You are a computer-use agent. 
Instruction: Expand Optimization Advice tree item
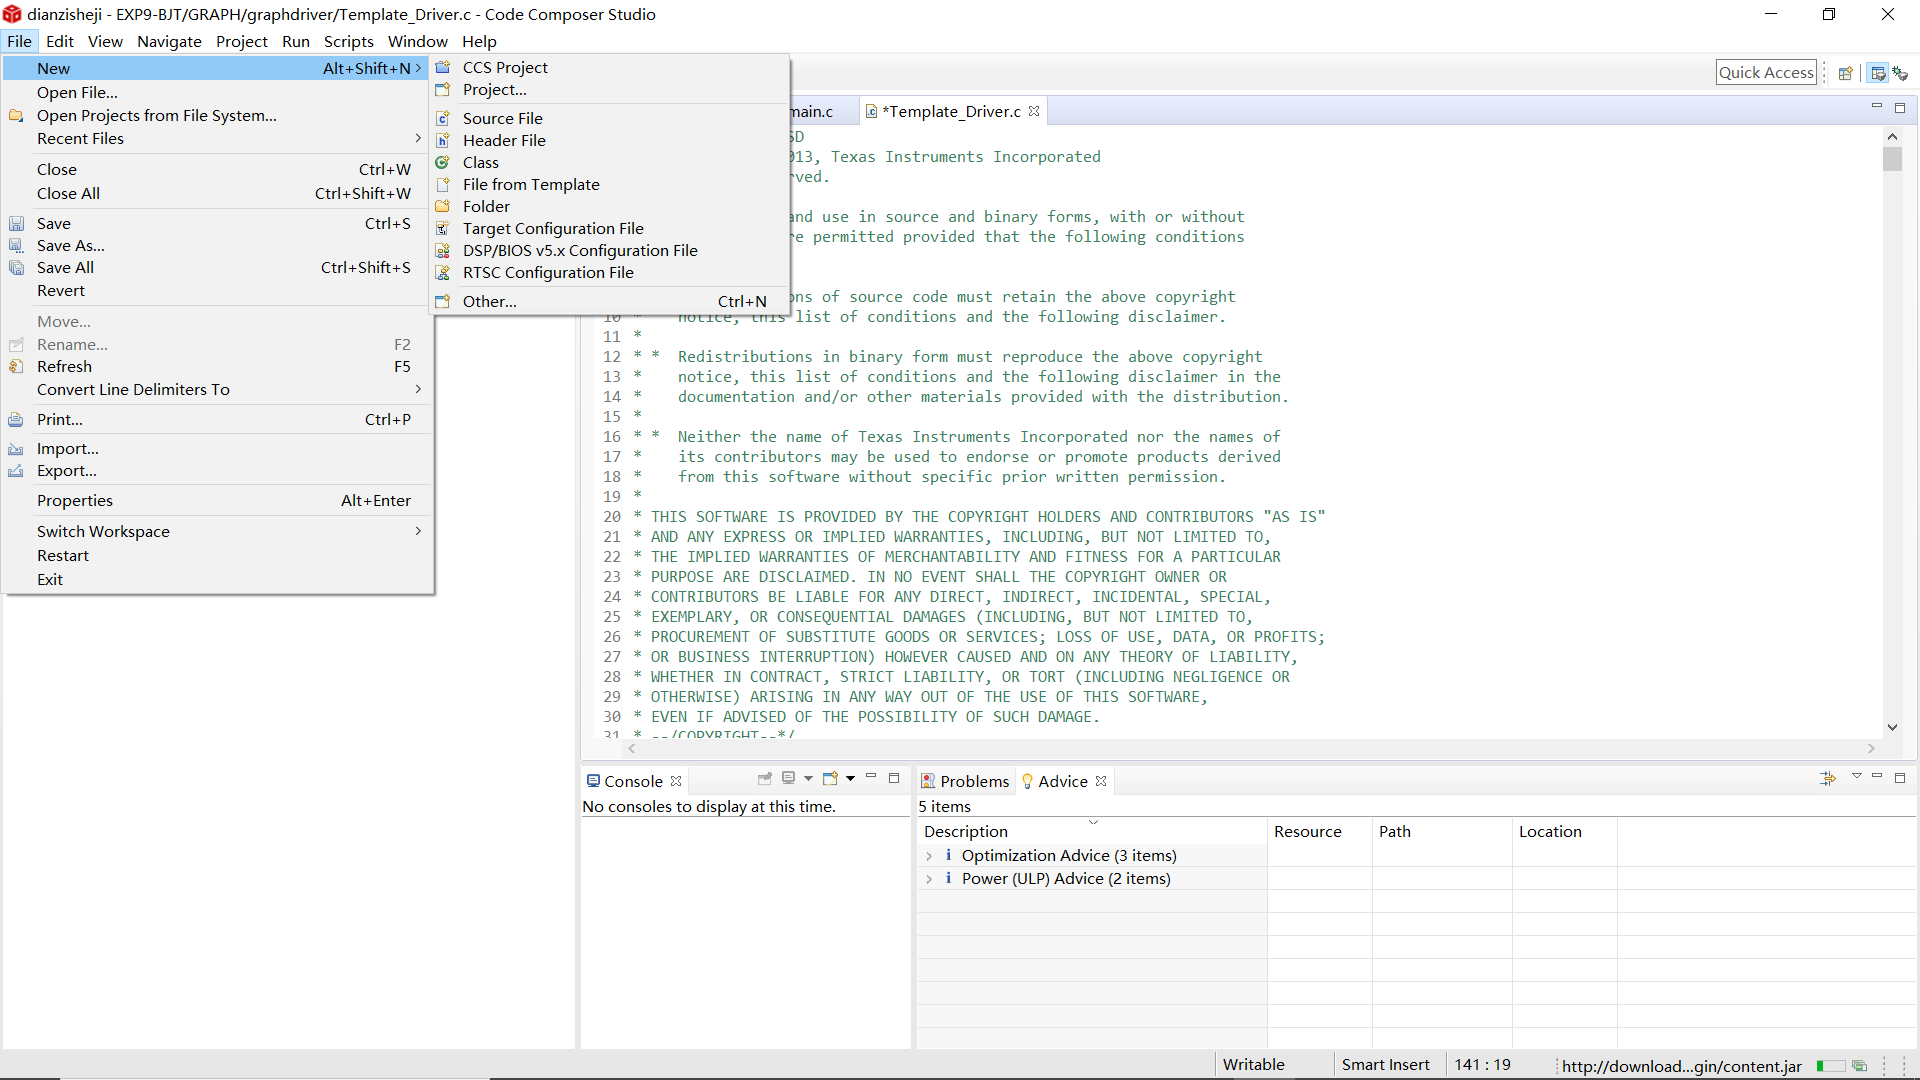point(929,856)
